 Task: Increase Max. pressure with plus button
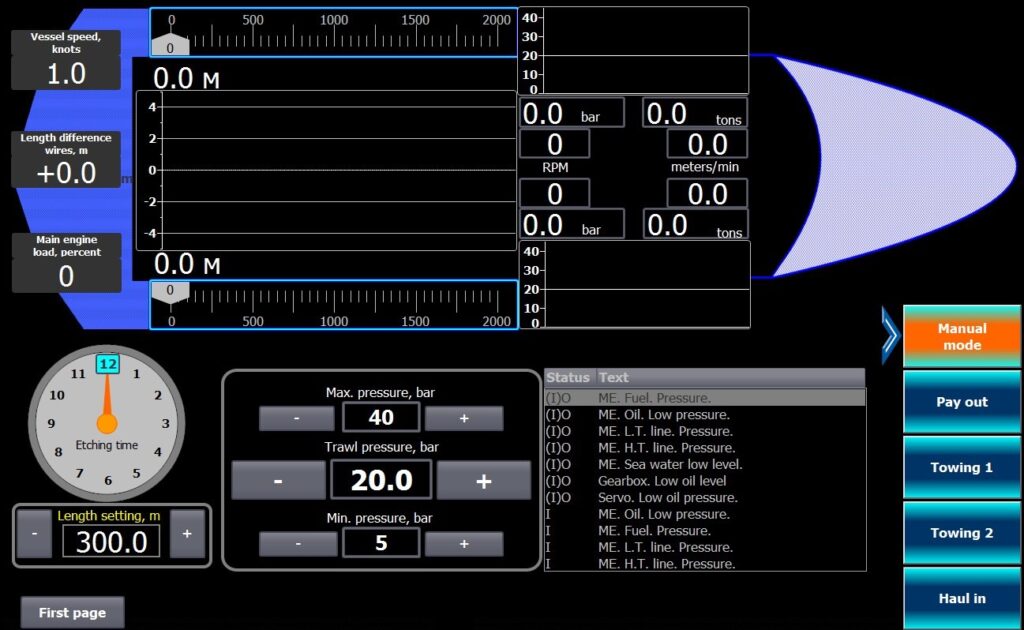[464, 418]
